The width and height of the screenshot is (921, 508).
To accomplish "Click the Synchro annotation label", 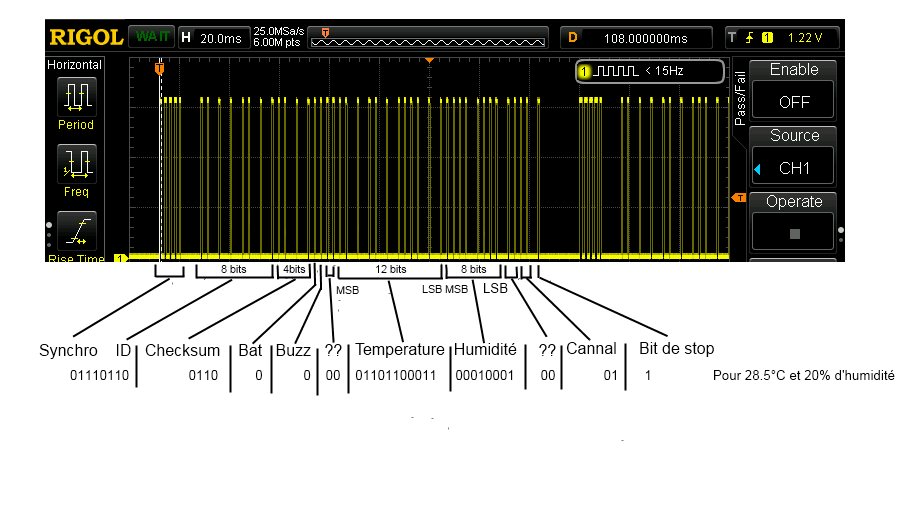I will (68, 351).
